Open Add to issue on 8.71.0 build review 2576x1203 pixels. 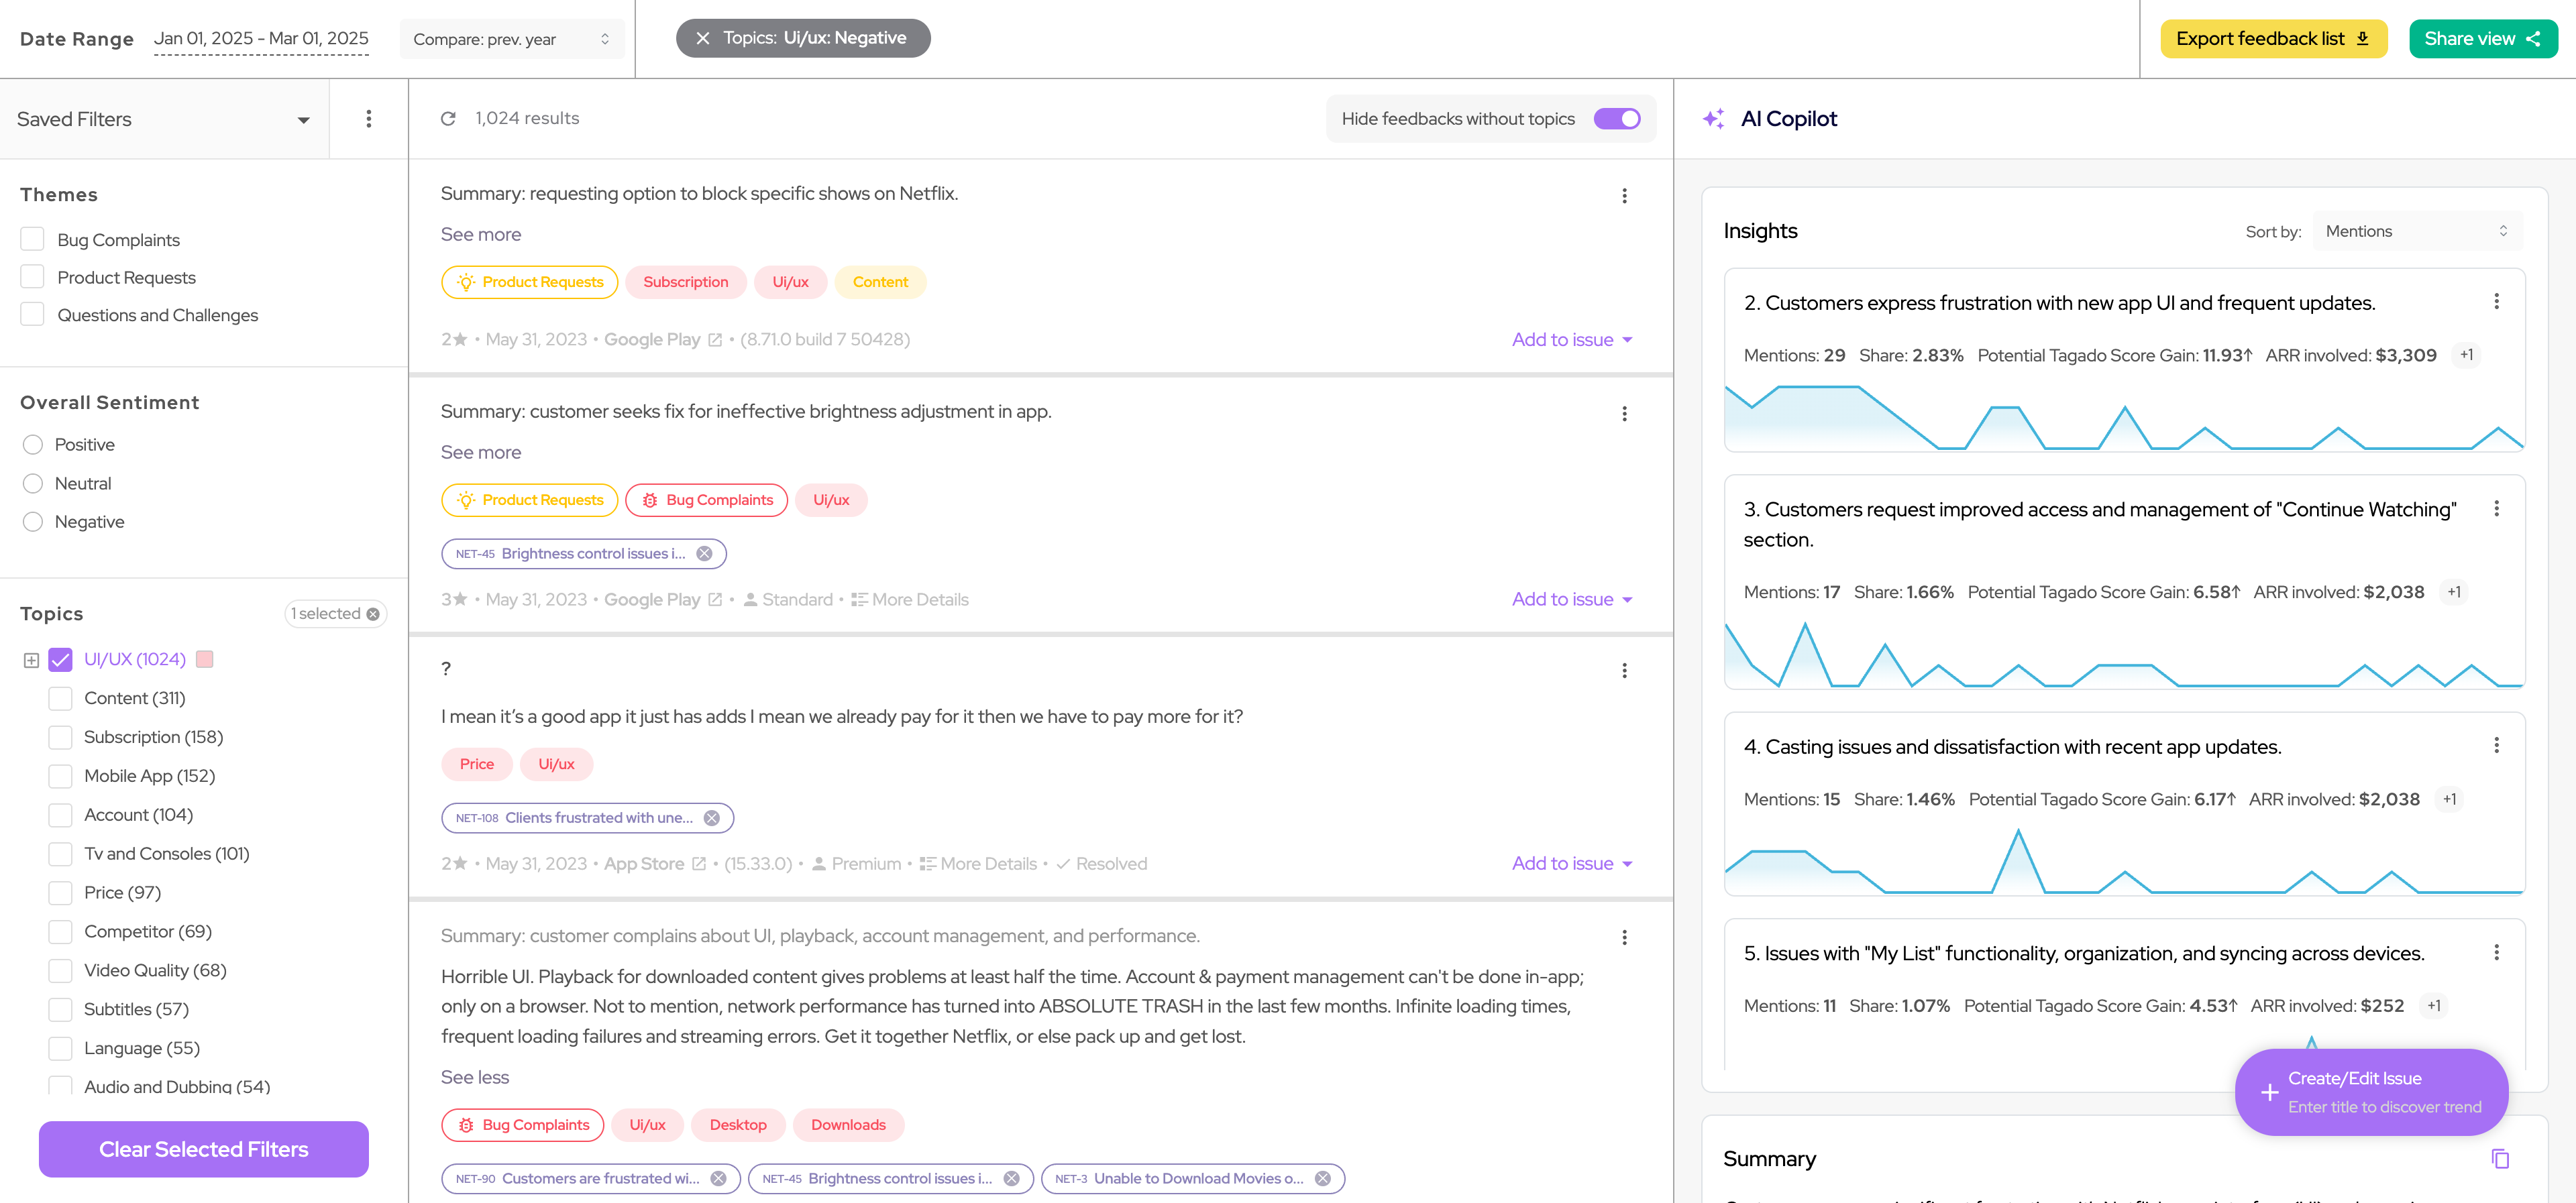(x=1572, y=340)
